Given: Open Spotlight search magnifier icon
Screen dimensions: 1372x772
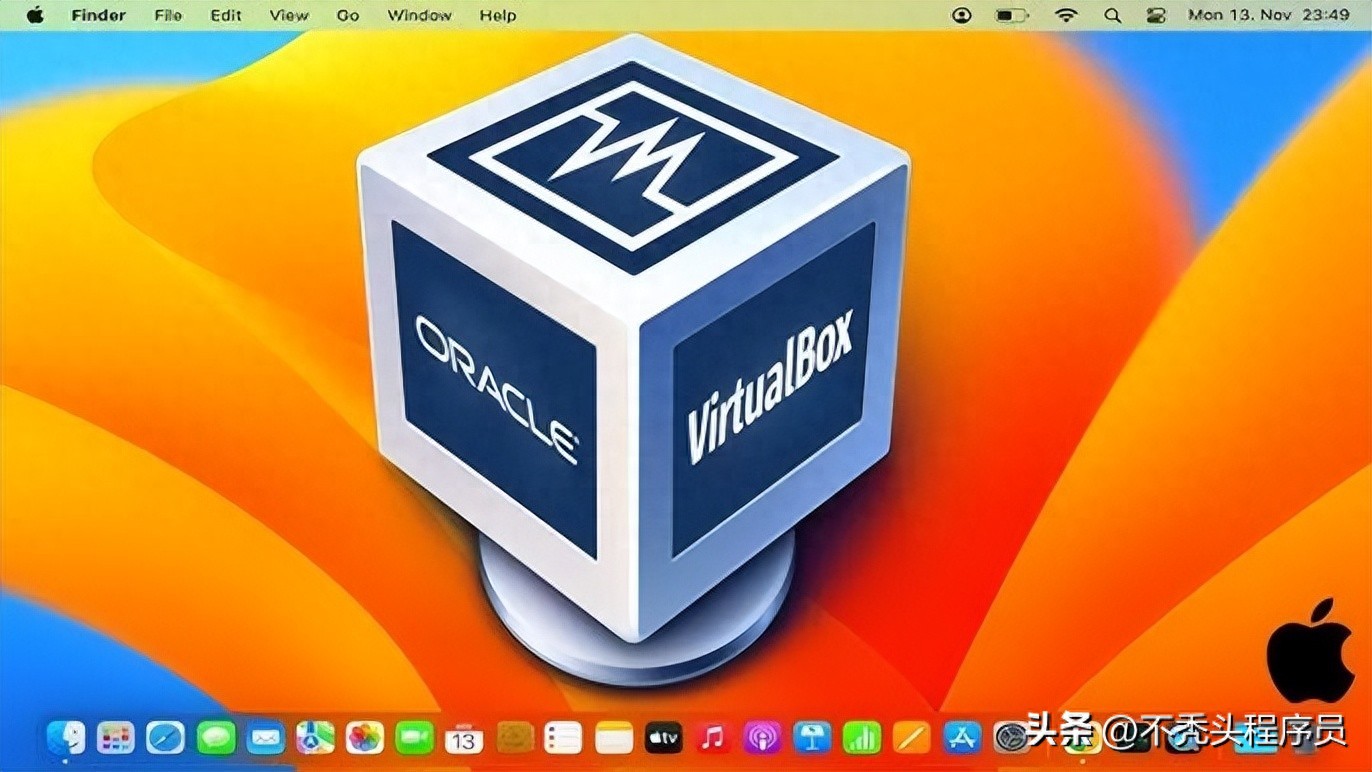Looking at the screenshot, I should coord(1112,15).
